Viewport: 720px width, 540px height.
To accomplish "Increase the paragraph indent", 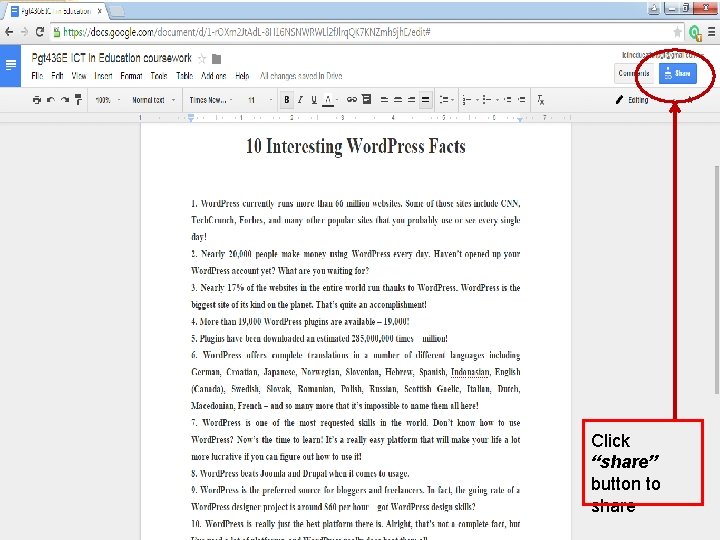I will click(521, 100).
